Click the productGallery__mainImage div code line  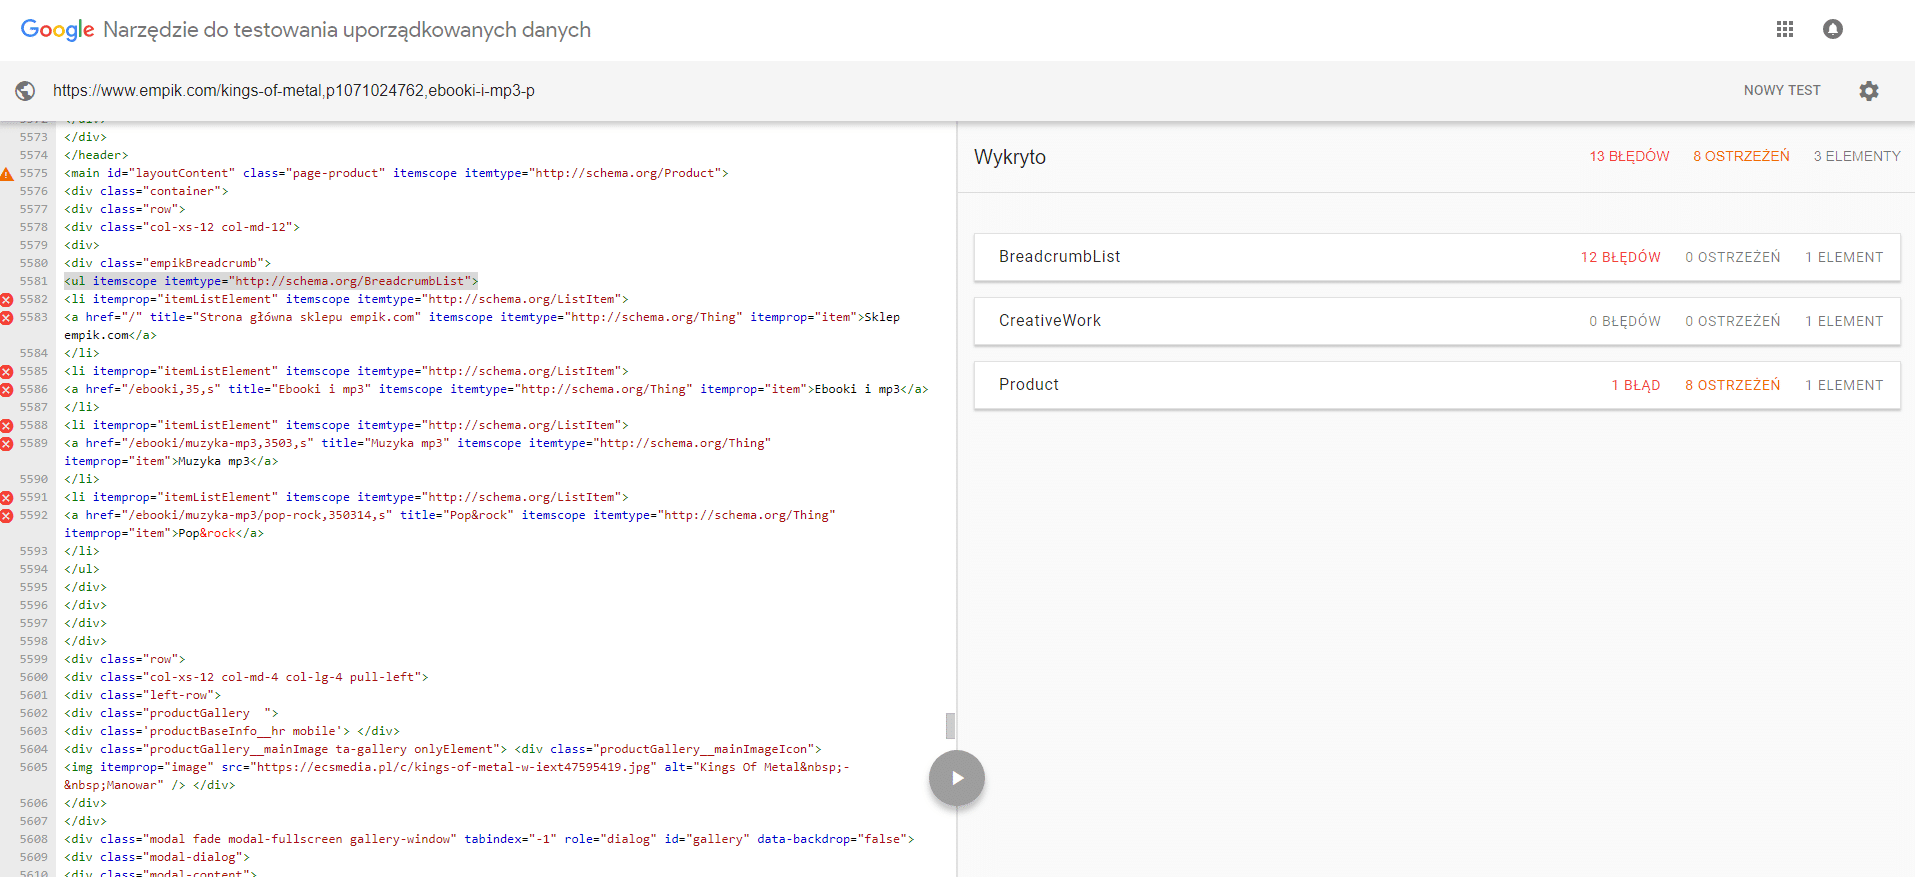[x=443, y=749]
